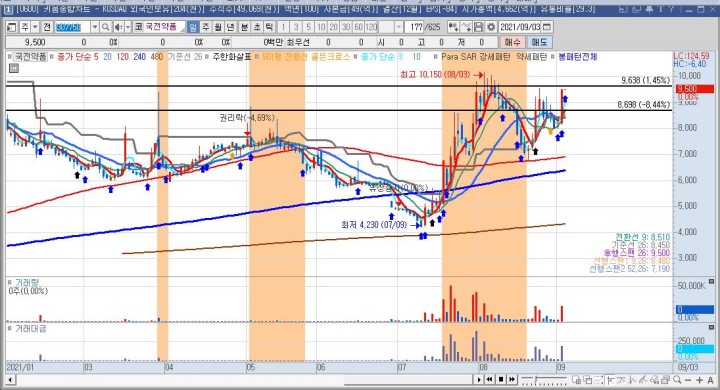Click the 권리락 event marker label
The image size is (720, 390).
tap(247, 118)
